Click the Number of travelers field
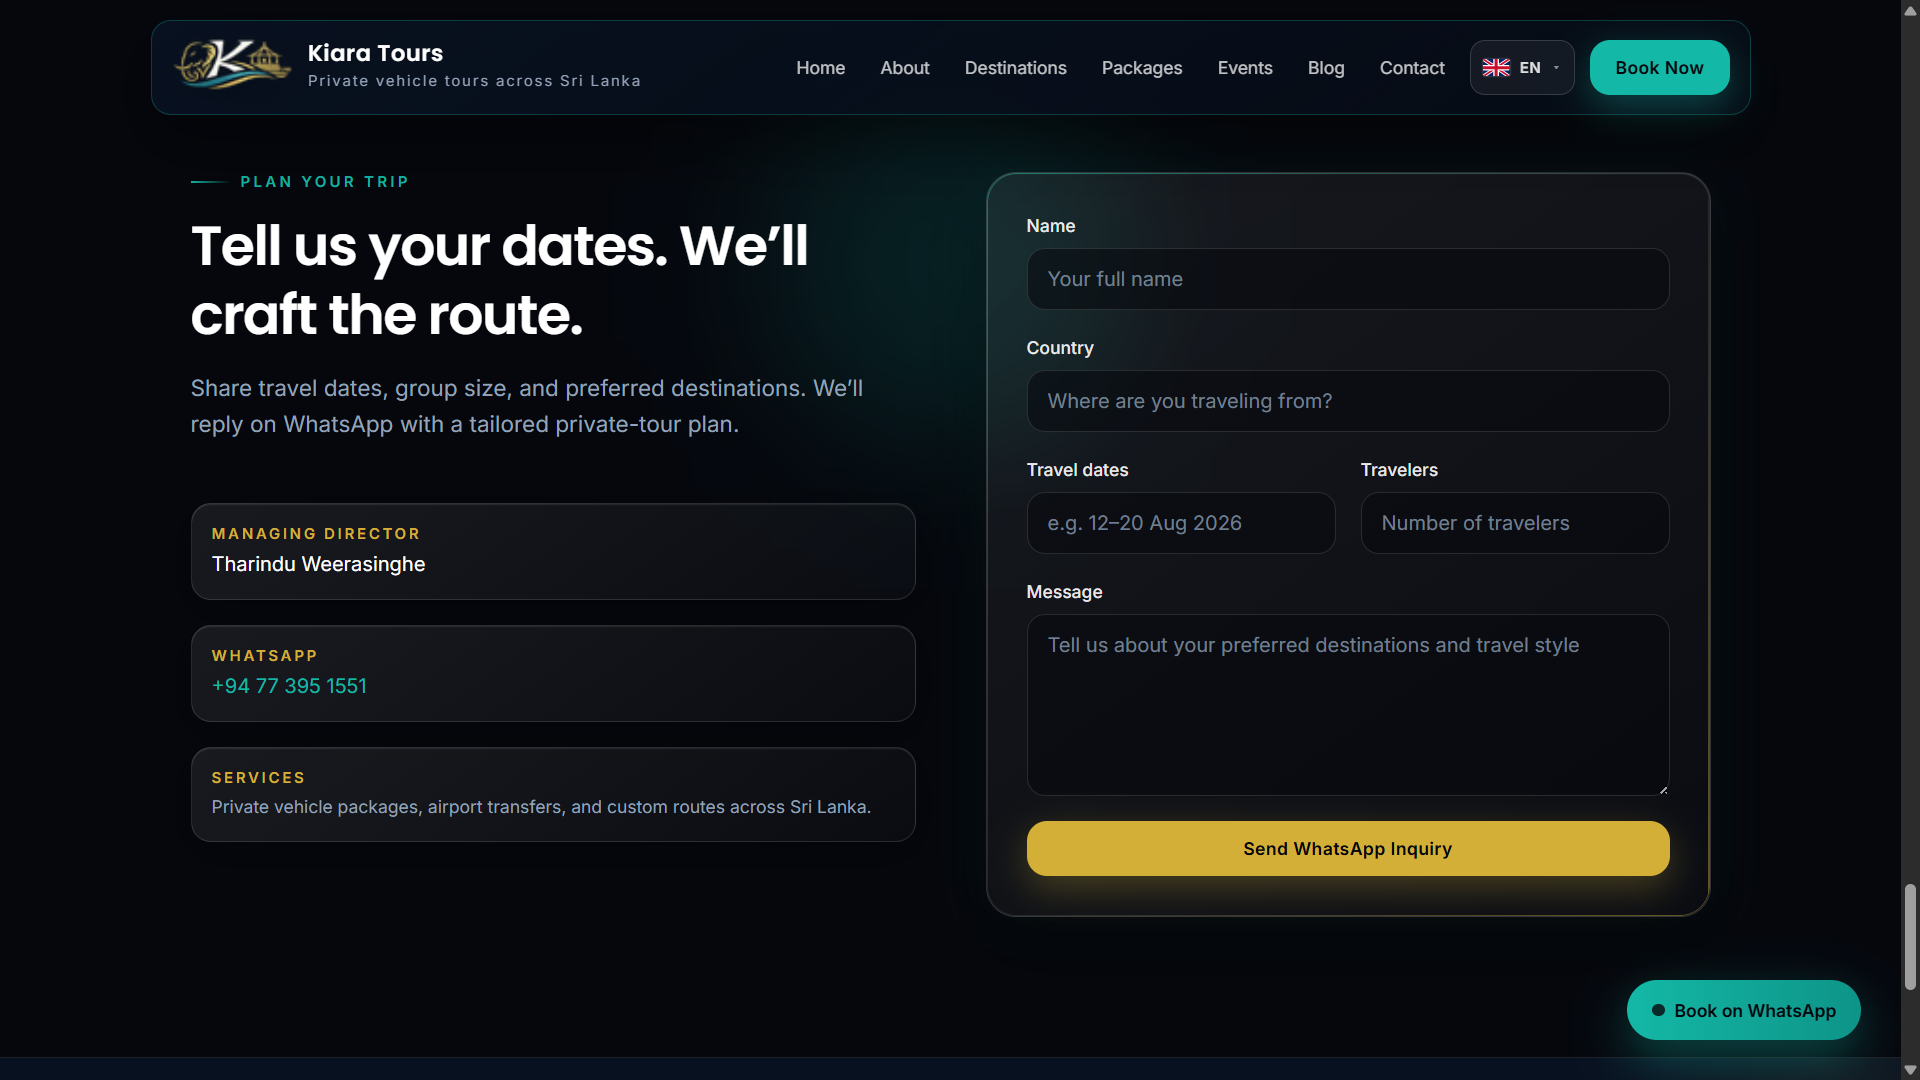 (x=1514, y=523)
